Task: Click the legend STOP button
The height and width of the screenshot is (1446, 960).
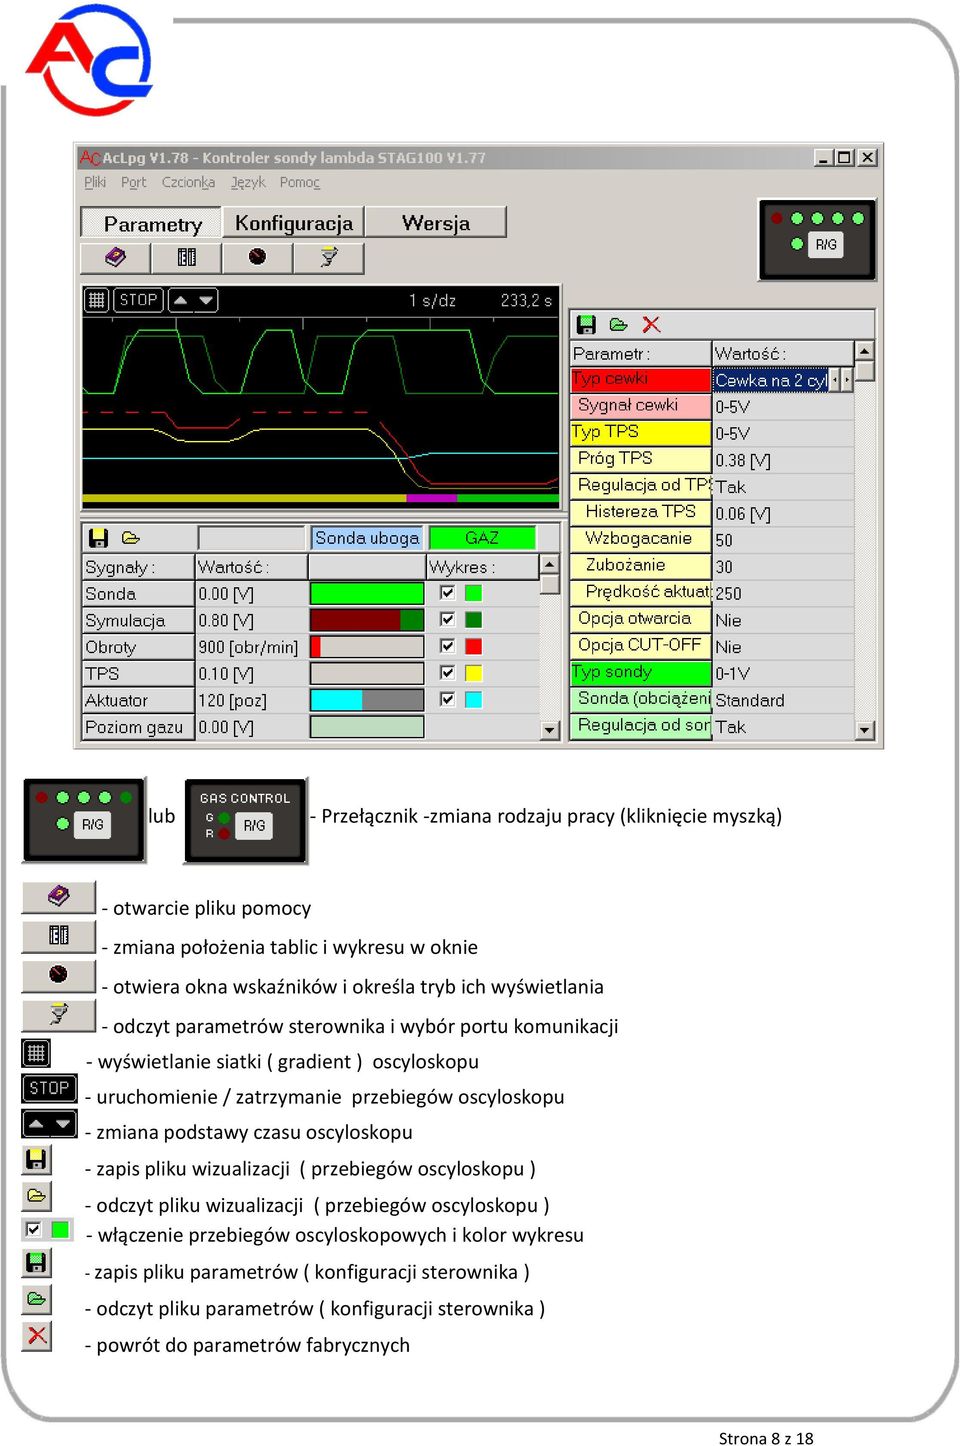Action: (49, 1088)
